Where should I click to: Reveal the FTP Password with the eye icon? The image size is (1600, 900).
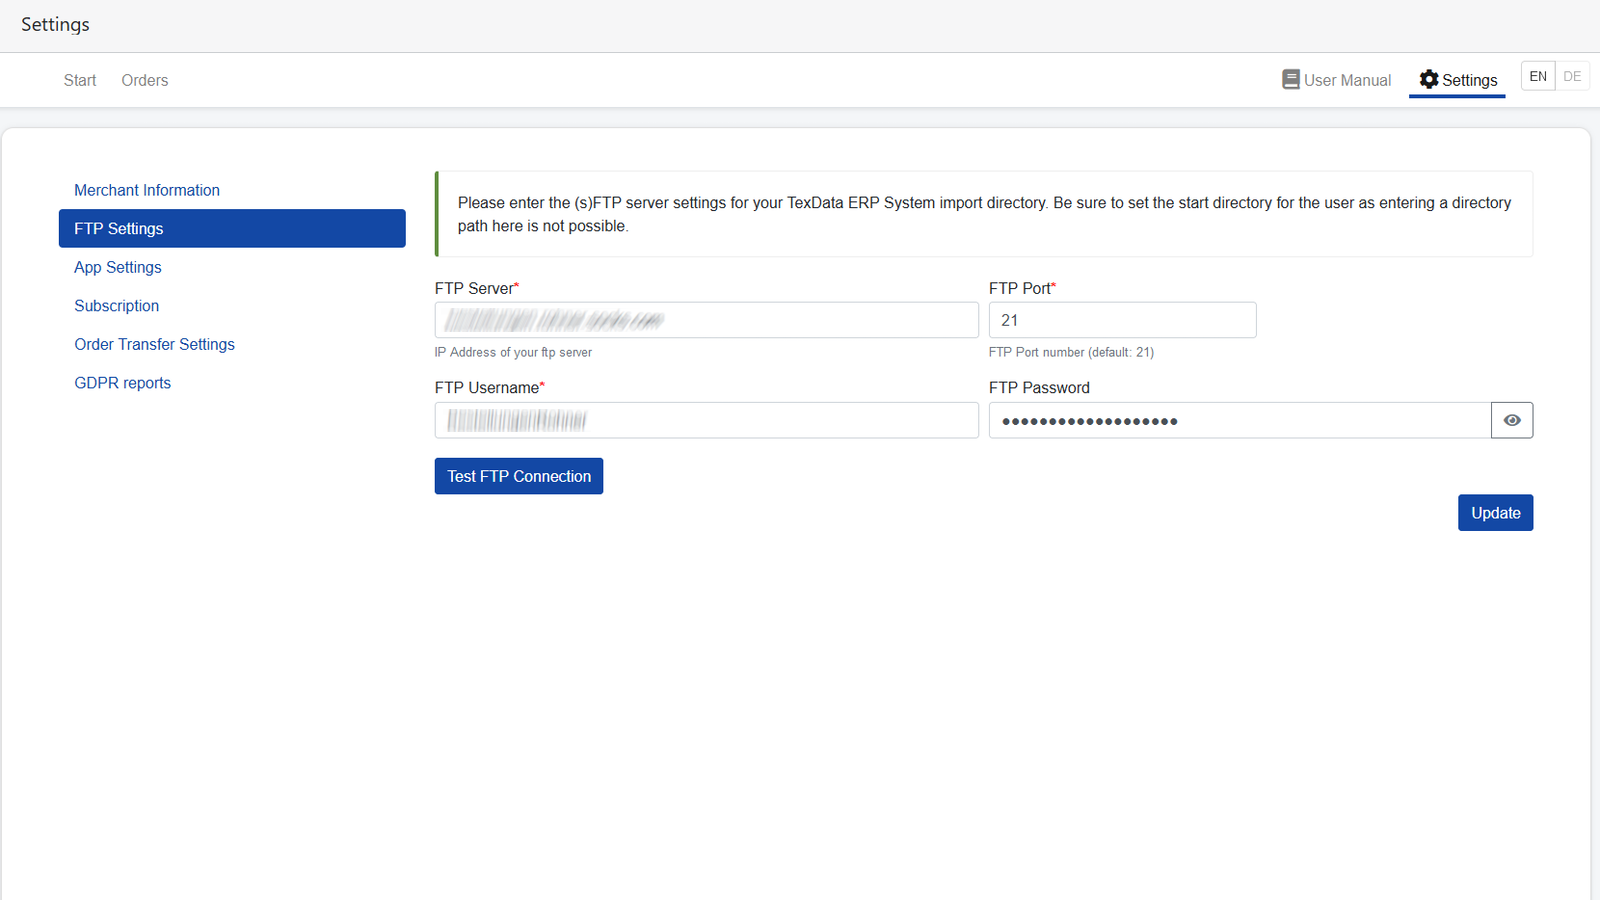click(1511, 420)
